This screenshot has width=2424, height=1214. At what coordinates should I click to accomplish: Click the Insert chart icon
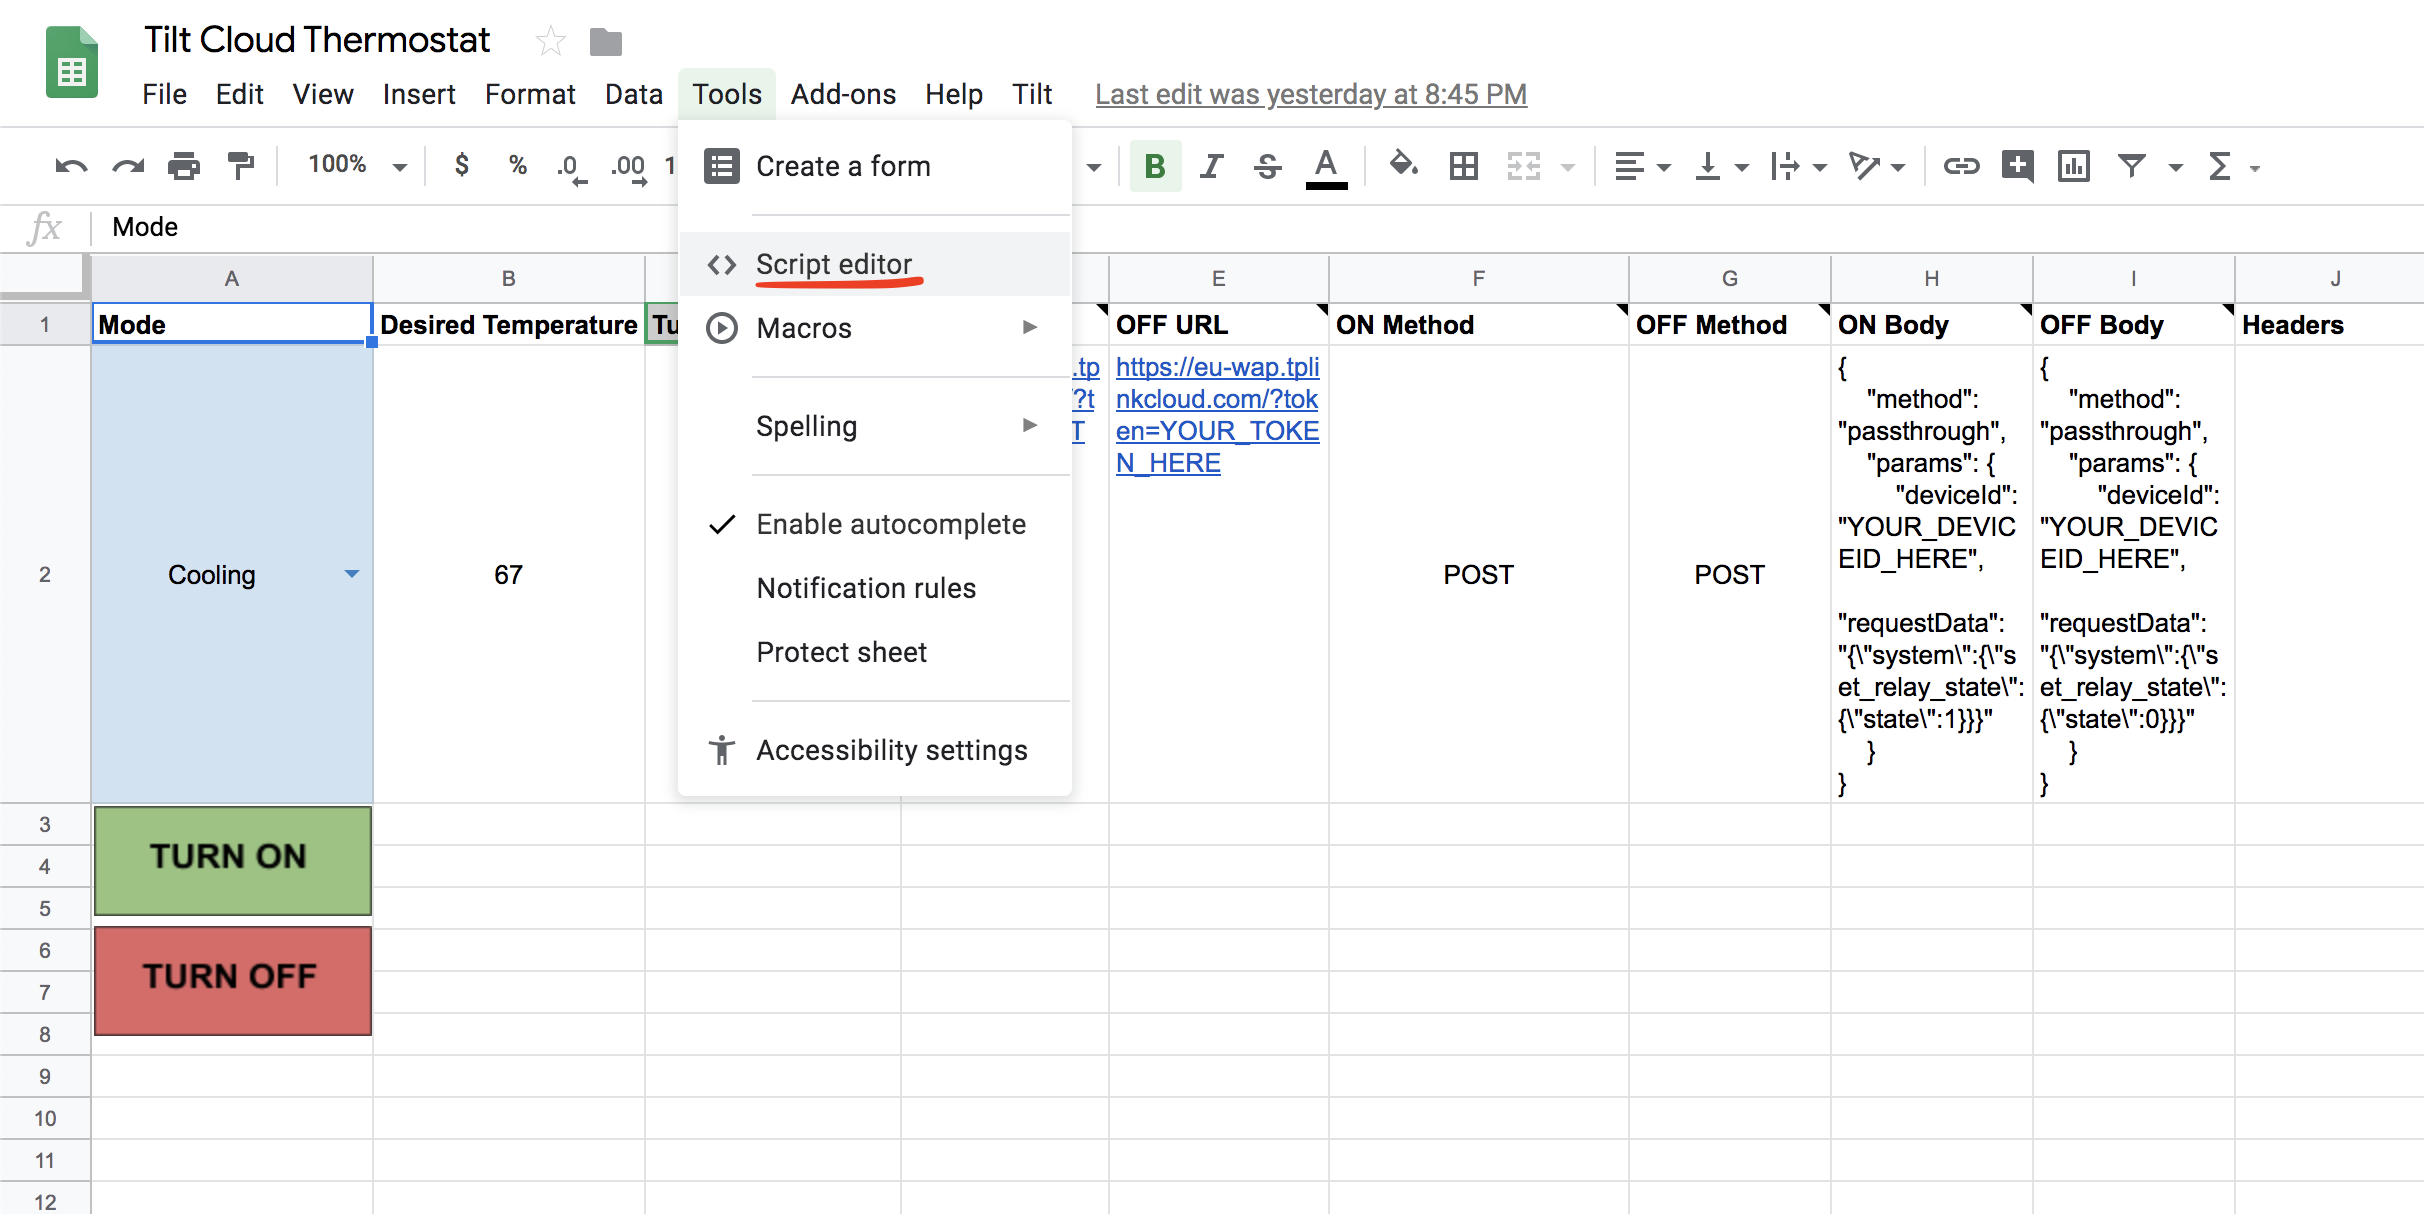pos(2073,166)
